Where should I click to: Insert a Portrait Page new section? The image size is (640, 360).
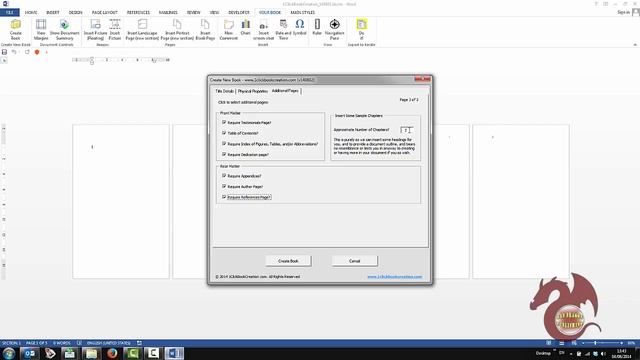[x=177, y=29]
